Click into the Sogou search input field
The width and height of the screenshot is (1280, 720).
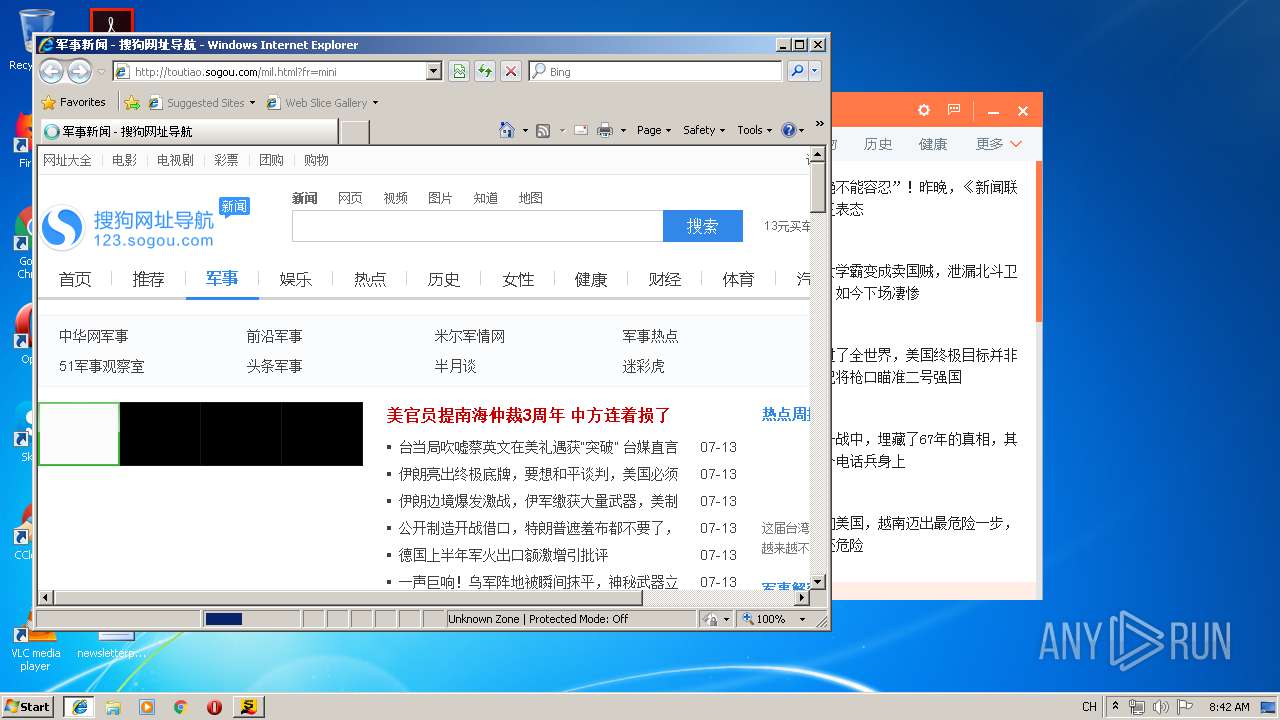tap(477, 226)
